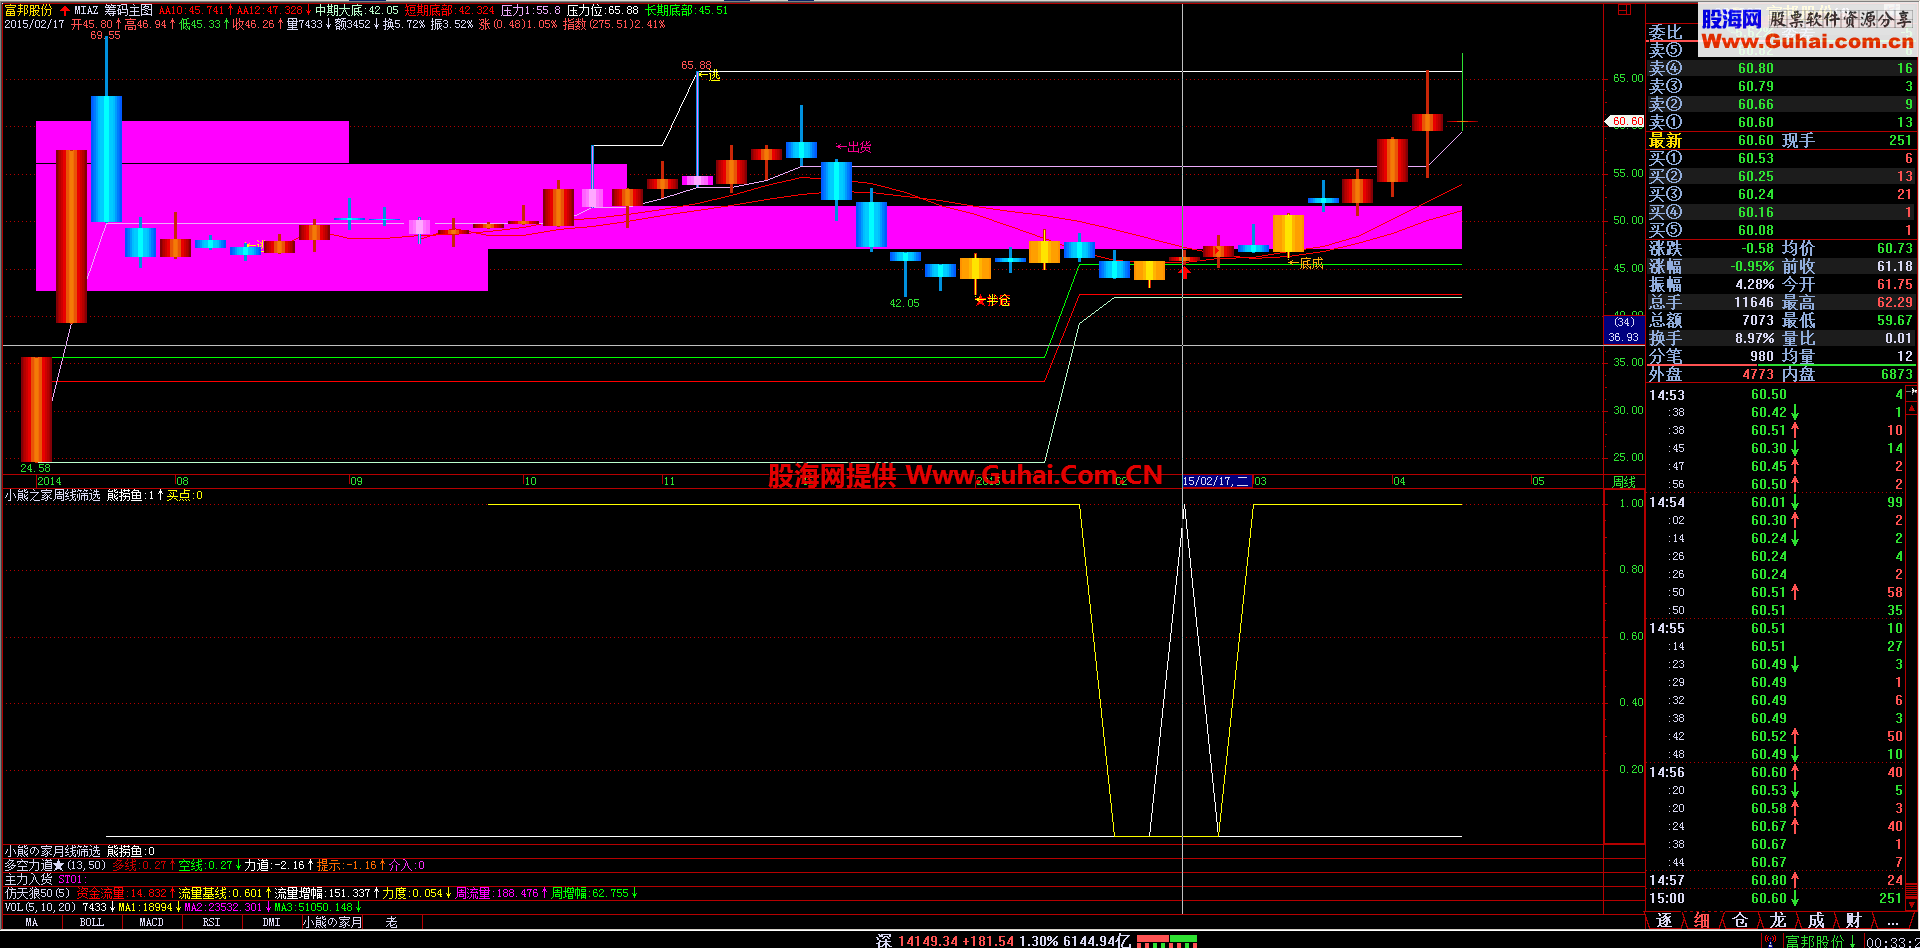Switch to the 龙 tab in trade panel

(1777, 920)
